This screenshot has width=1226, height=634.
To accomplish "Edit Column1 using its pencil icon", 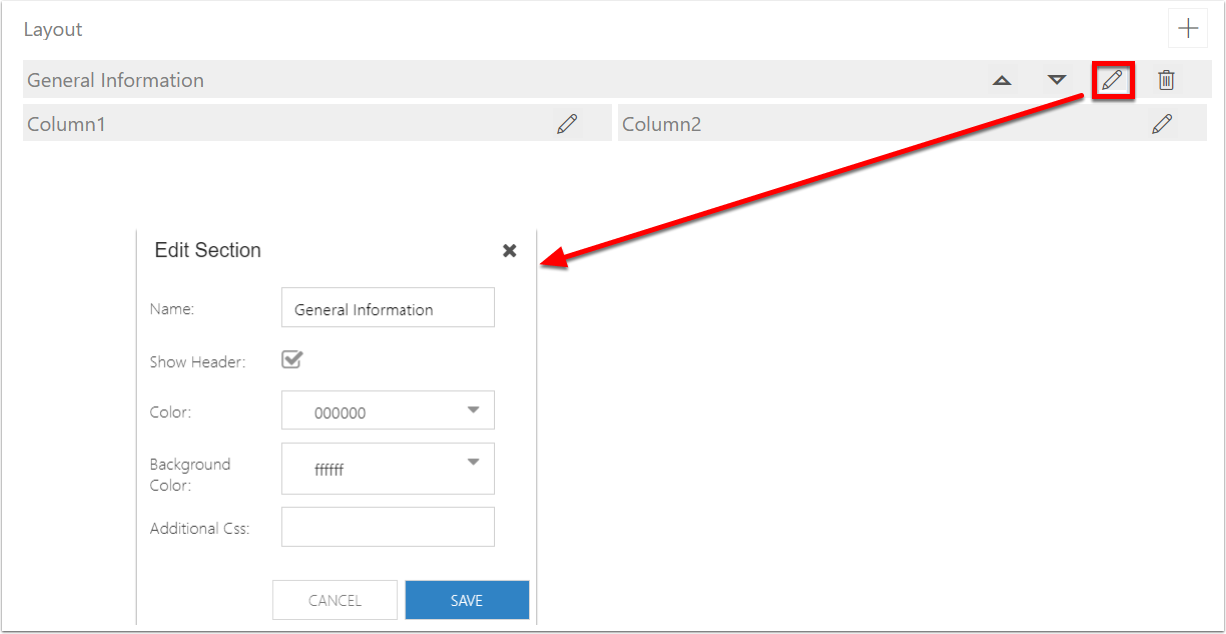I will pos(567,123).
